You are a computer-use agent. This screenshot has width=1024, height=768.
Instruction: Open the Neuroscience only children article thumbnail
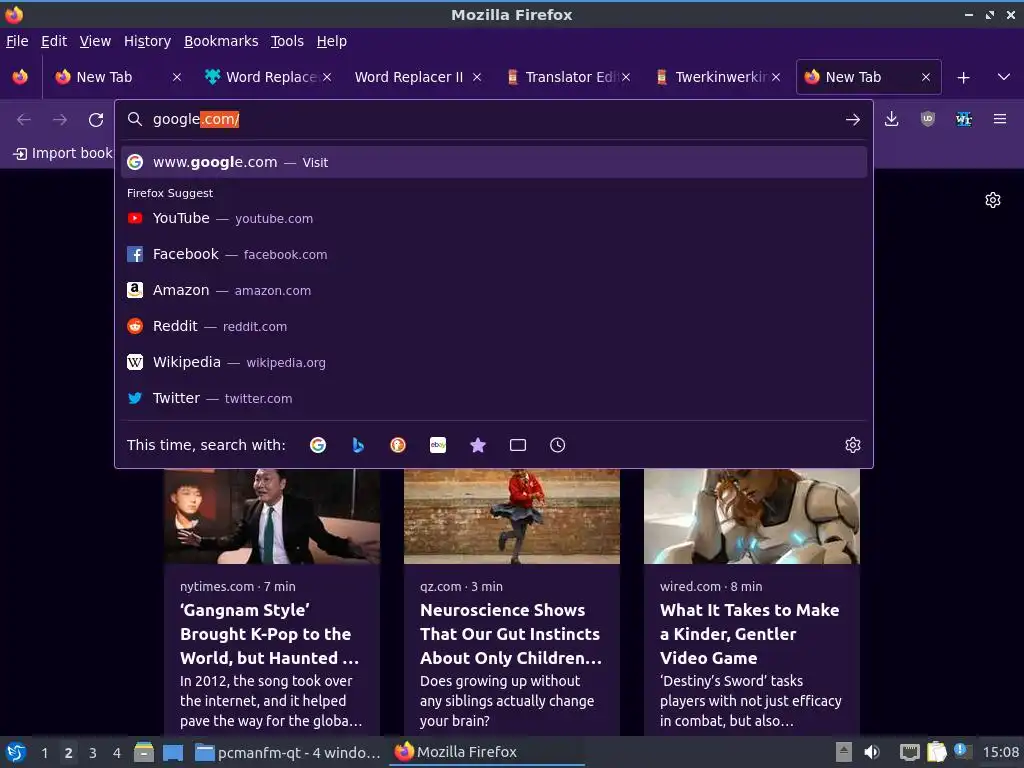512,516
